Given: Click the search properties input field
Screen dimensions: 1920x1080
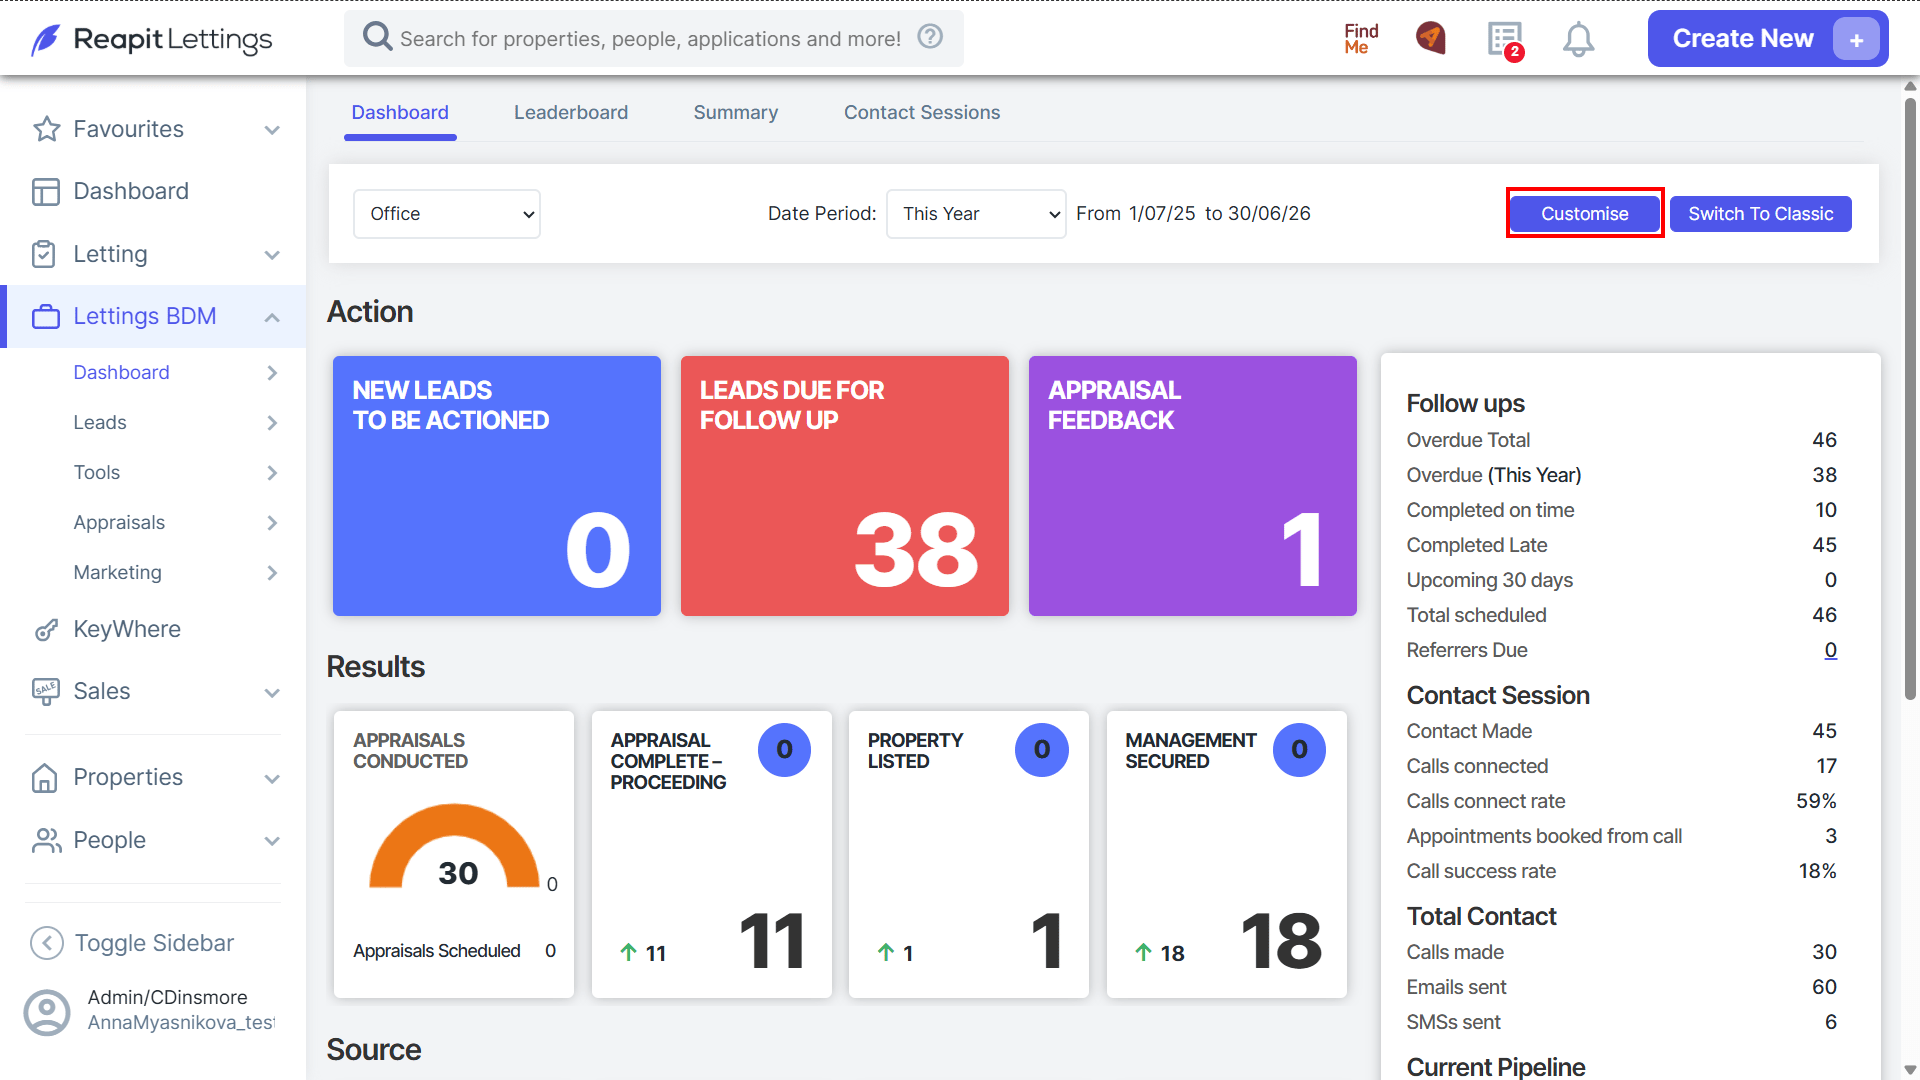Looking at the screenshot, I should tap(650, 39).
